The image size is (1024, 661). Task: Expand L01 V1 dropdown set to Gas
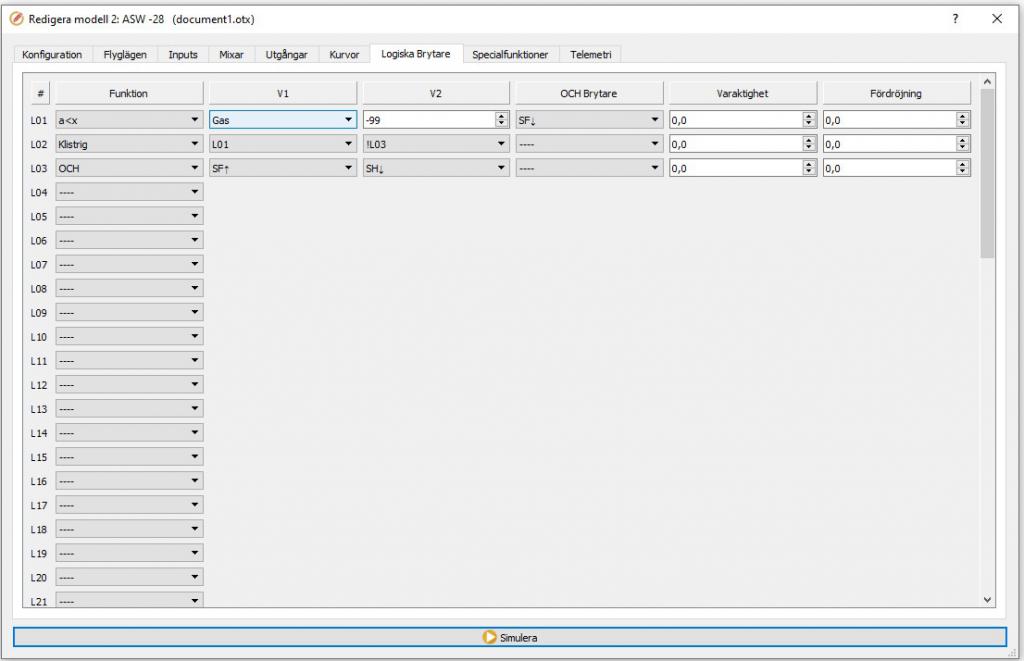282,120
